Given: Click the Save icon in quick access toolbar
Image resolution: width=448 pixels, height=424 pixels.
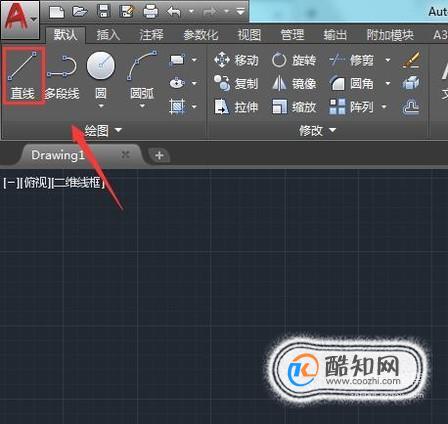Looking at the screenshot, I should point(104,12).
